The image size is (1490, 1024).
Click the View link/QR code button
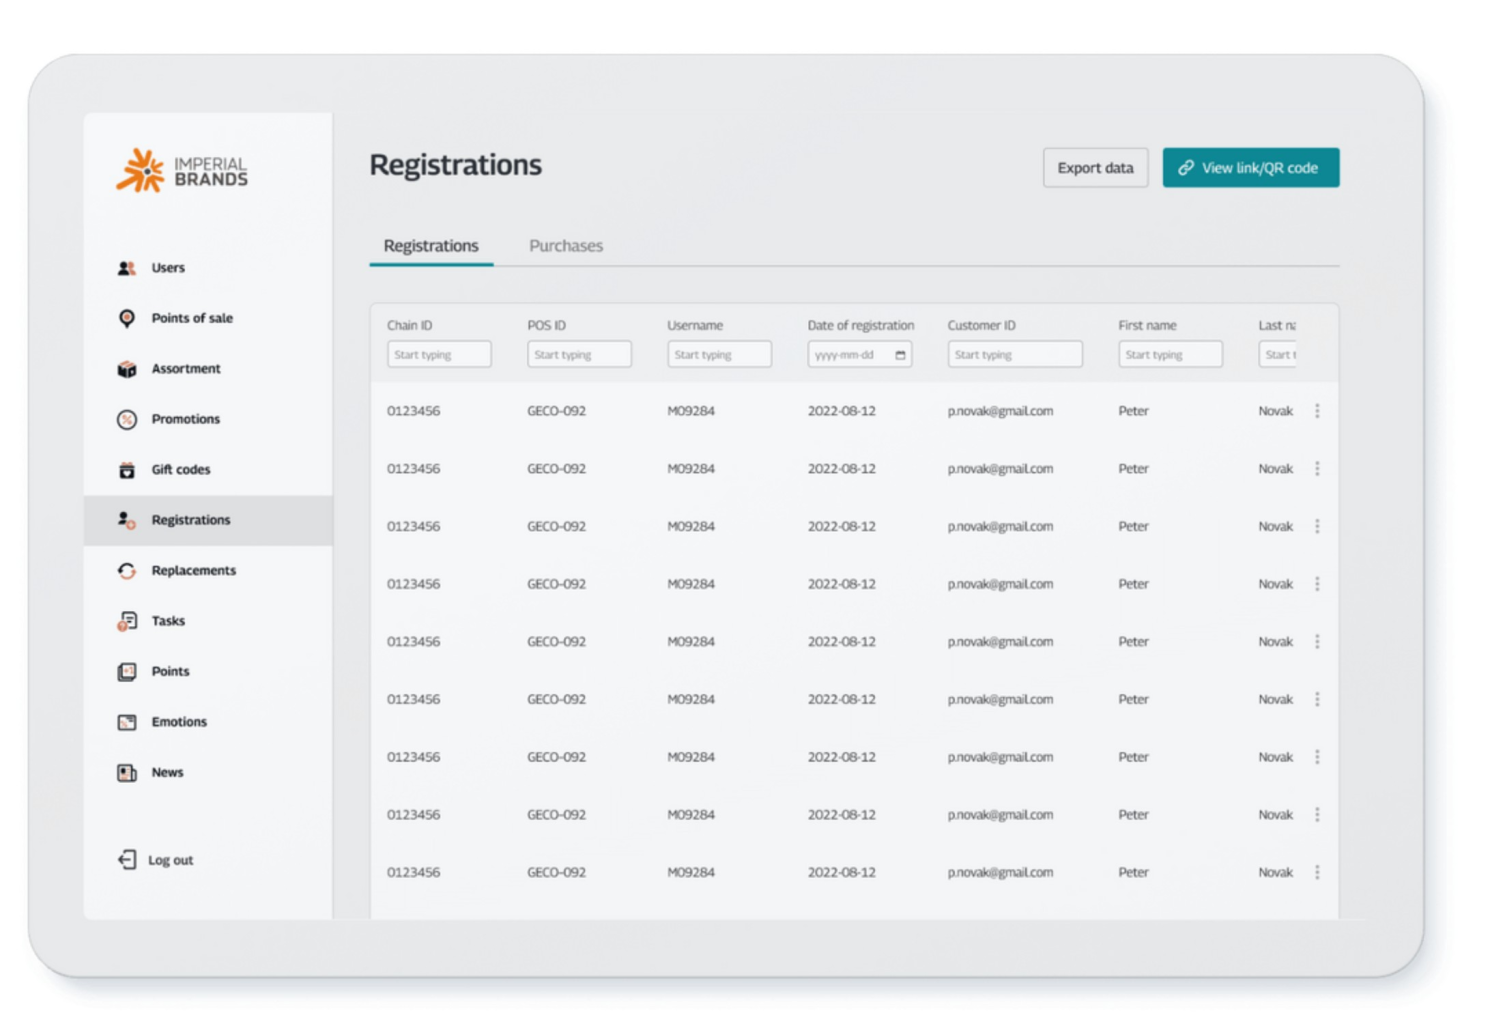point(1250,168)
